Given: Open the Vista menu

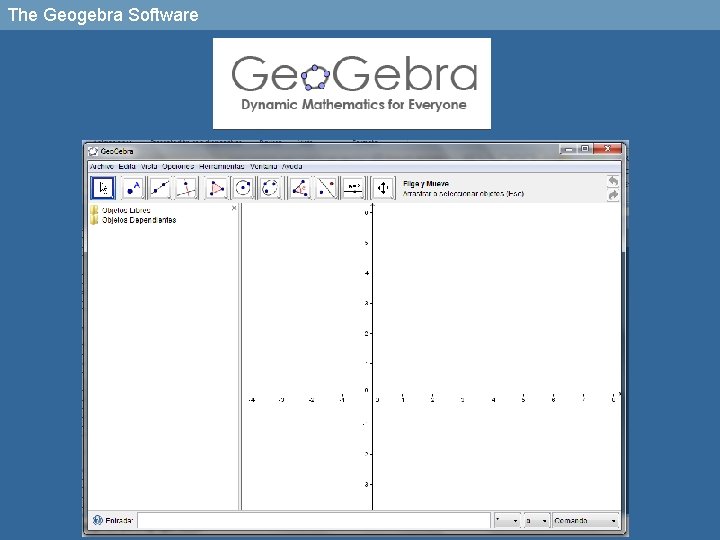Looking at the screenshot, I should [149, 166].
